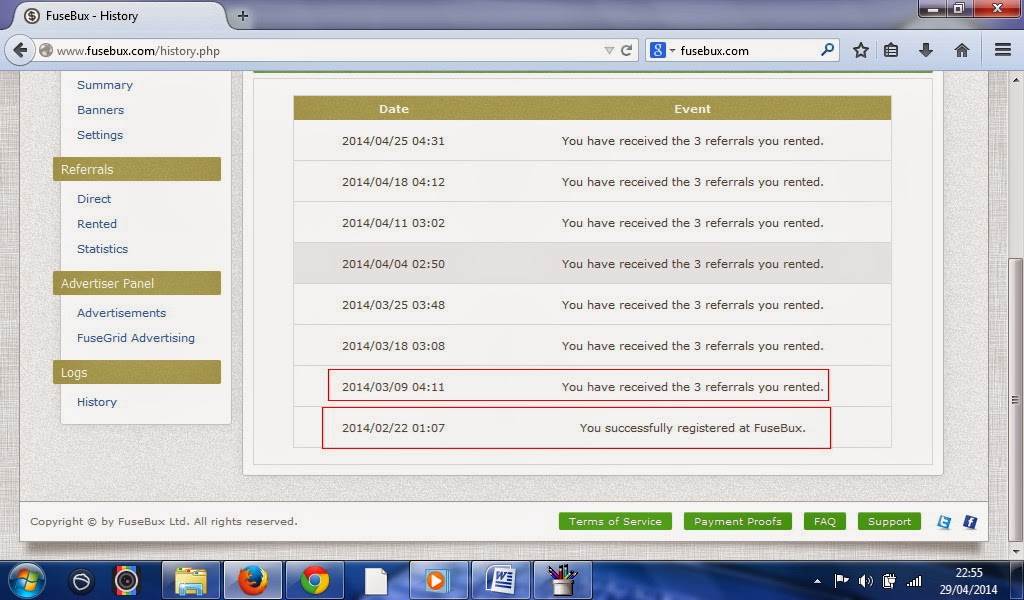Screen dimensions: 1024x600
Task: Open the URL history dropdown arrow
Action: coord(609,50)
